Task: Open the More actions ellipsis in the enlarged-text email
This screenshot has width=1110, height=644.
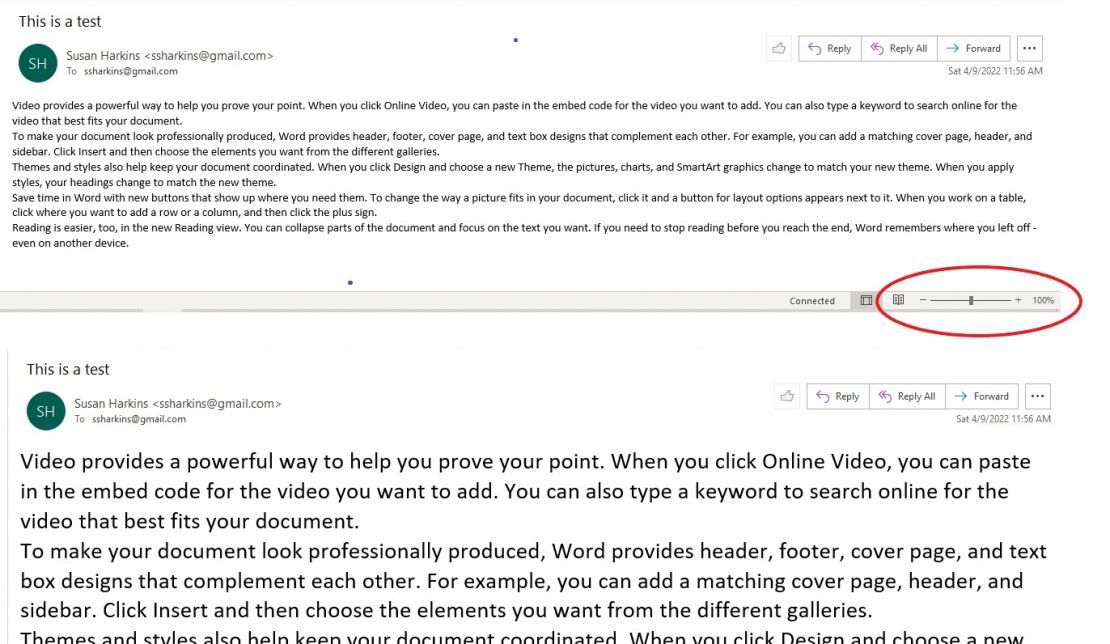Action: (x=1038, y=396)
